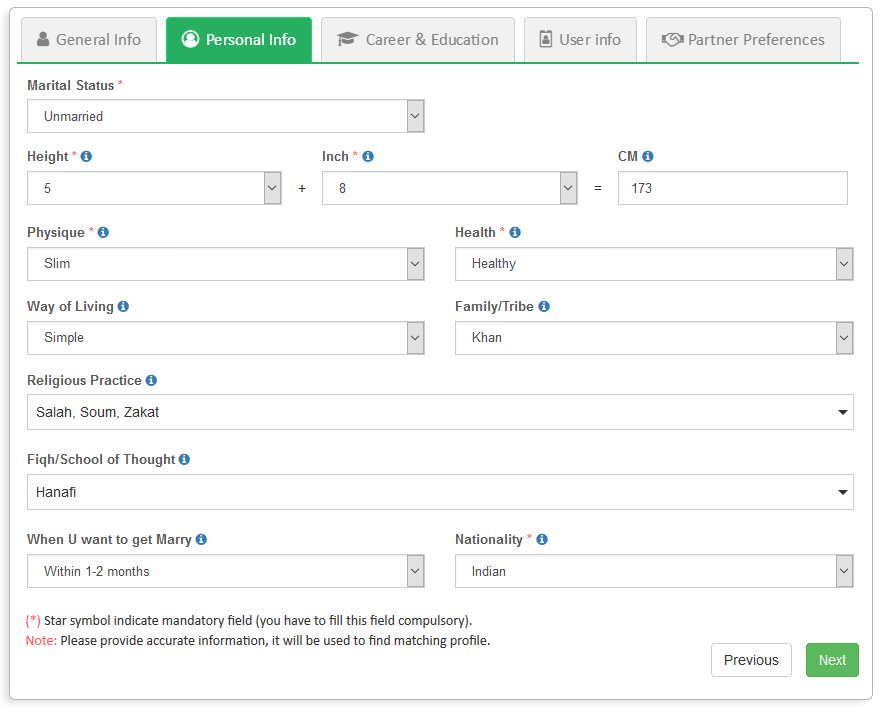Click the info icon next to Nationality

tap(542, 540)
